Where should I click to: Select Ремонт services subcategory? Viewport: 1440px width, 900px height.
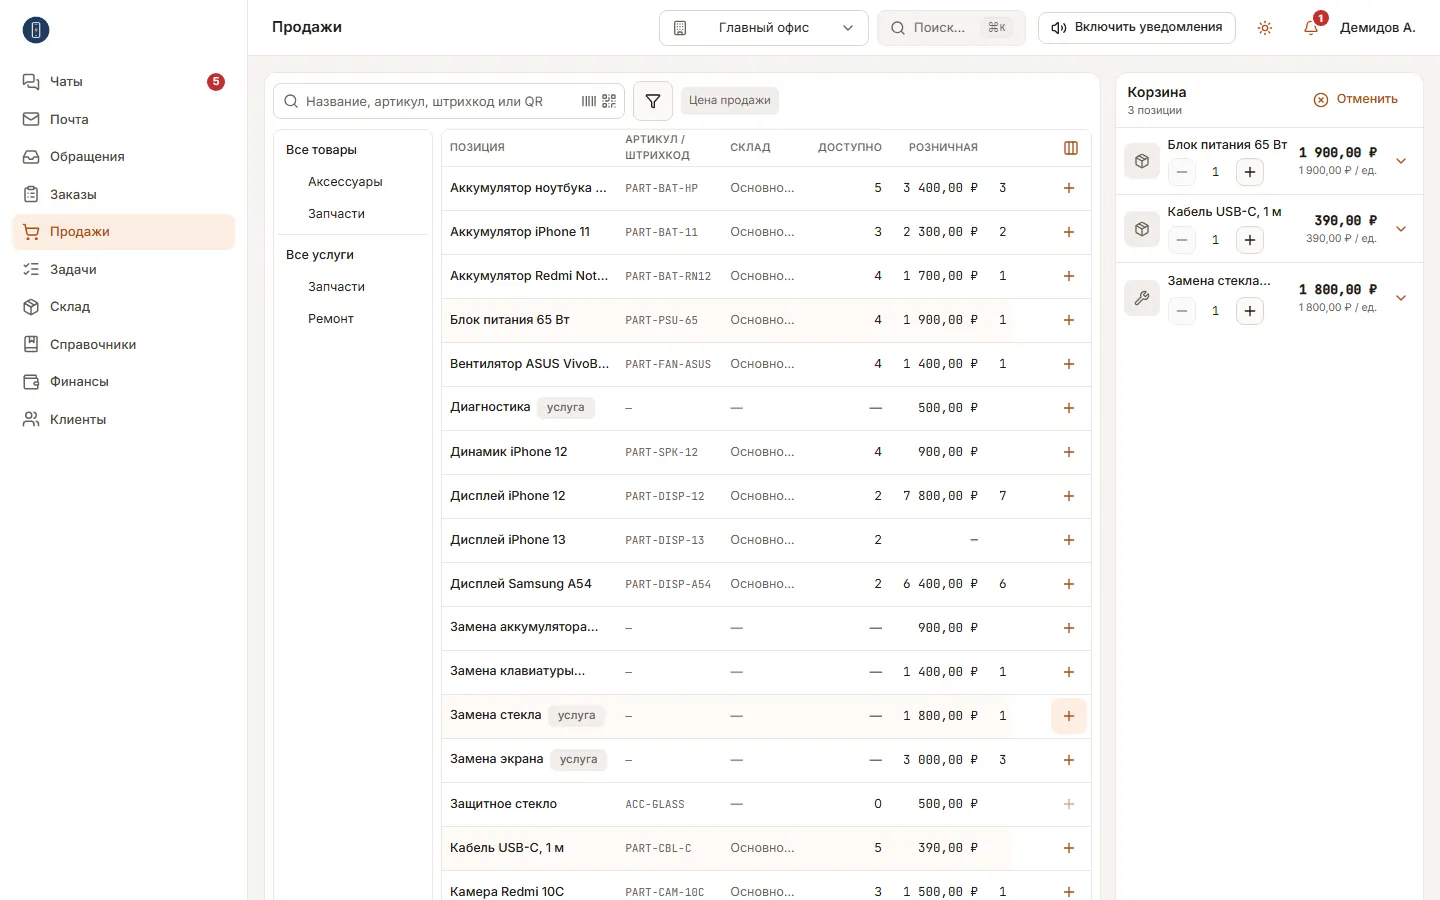tap(331, 319)
